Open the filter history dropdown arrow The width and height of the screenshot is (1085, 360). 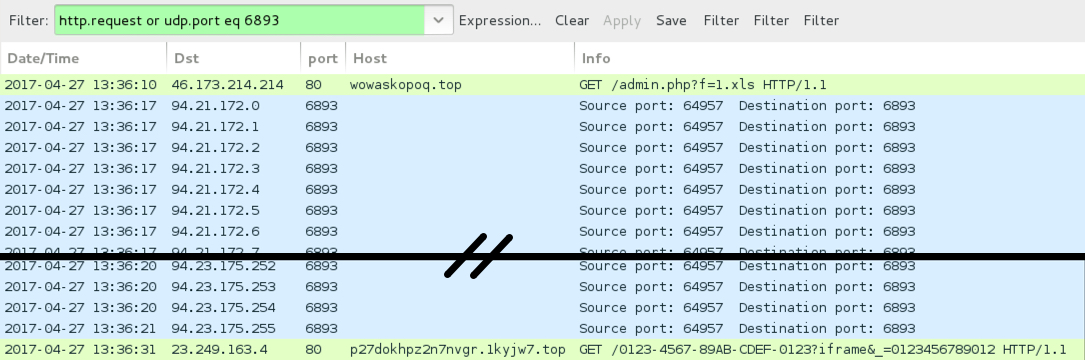[439, 20]
